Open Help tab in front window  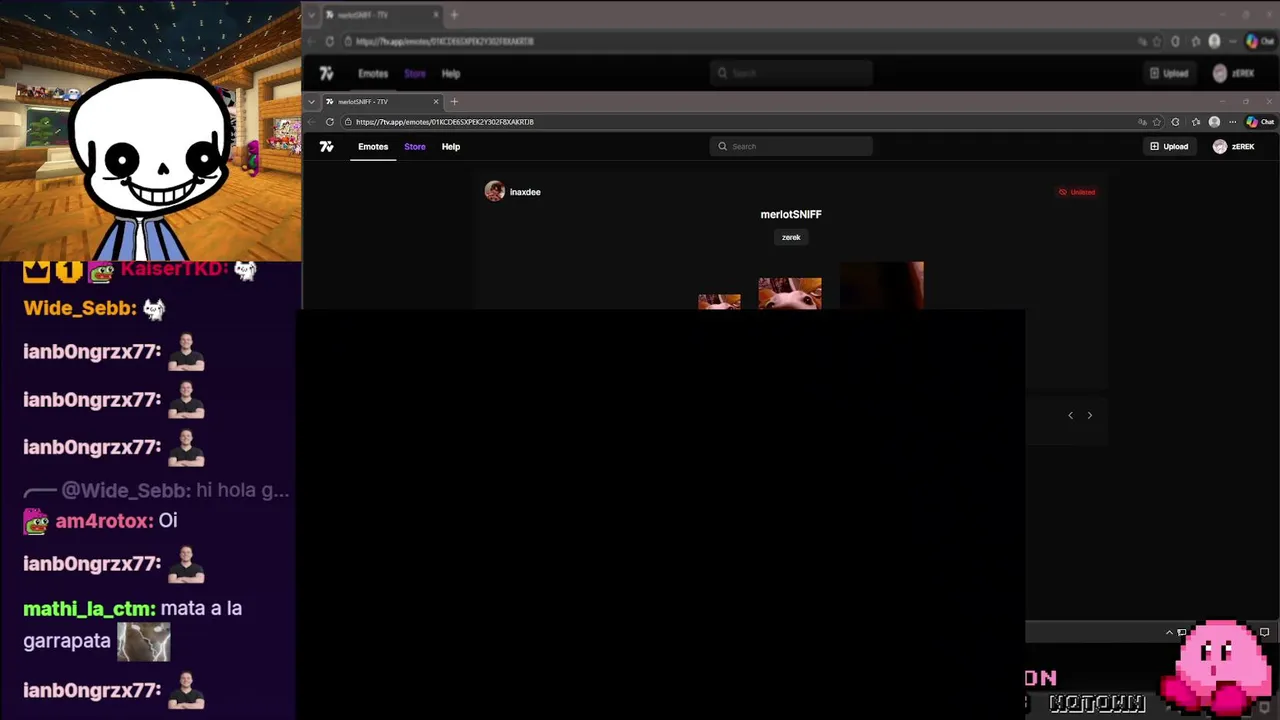[x=451, y=147]
